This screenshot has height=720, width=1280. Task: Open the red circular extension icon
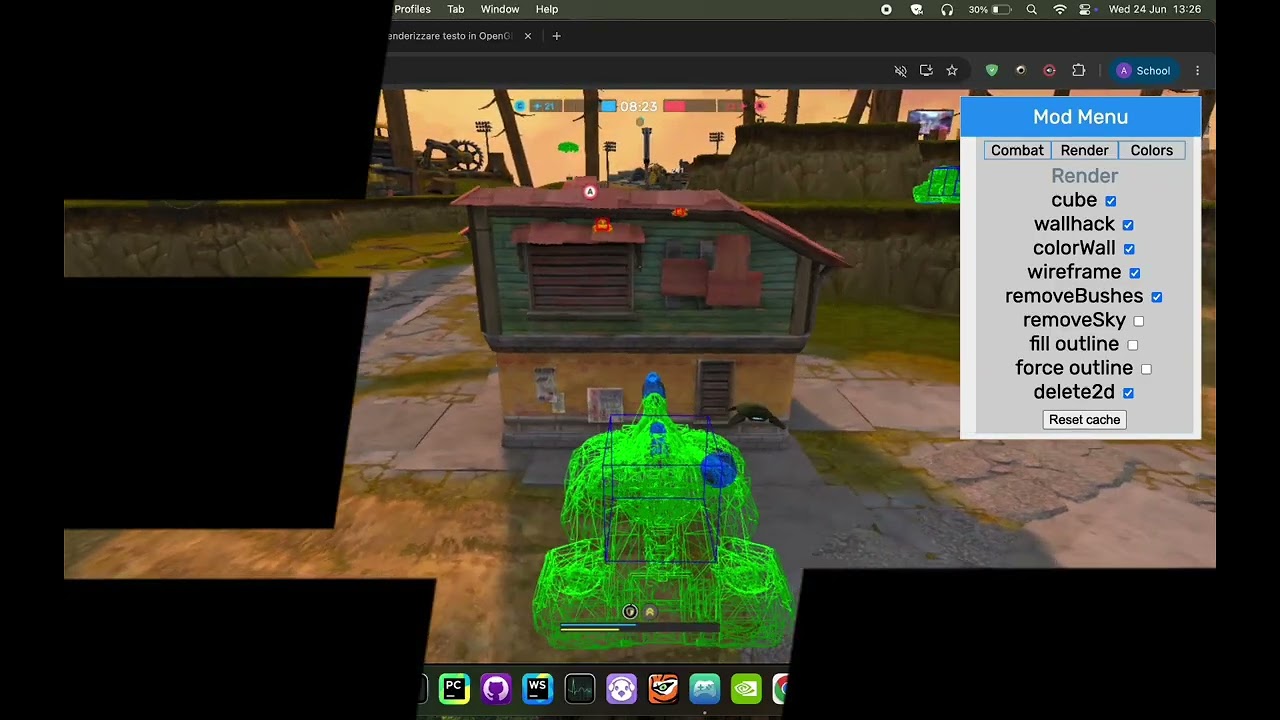coord(1049,71)
